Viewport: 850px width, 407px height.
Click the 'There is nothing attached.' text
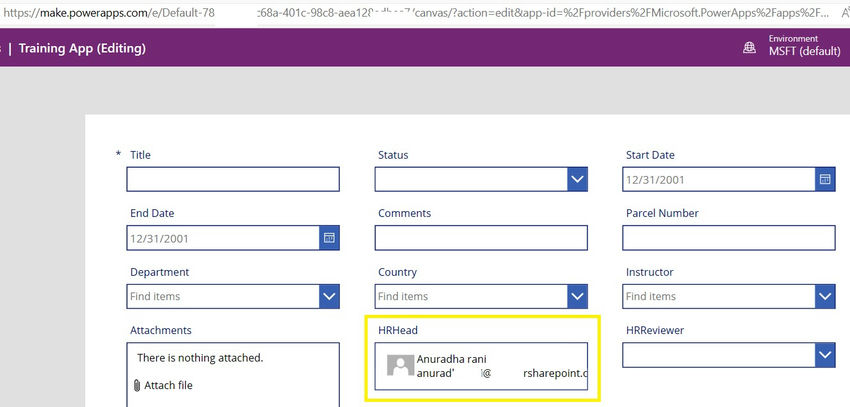click(x=200, y=358)
